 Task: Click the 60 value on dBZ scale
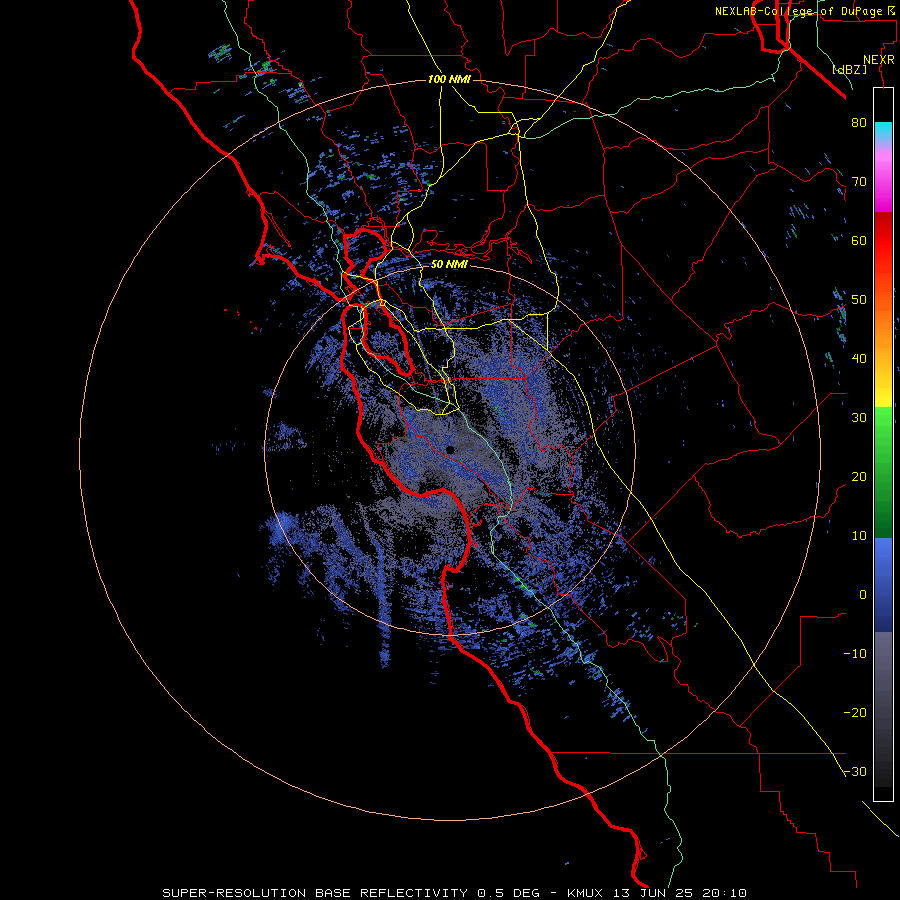(859, 240)
